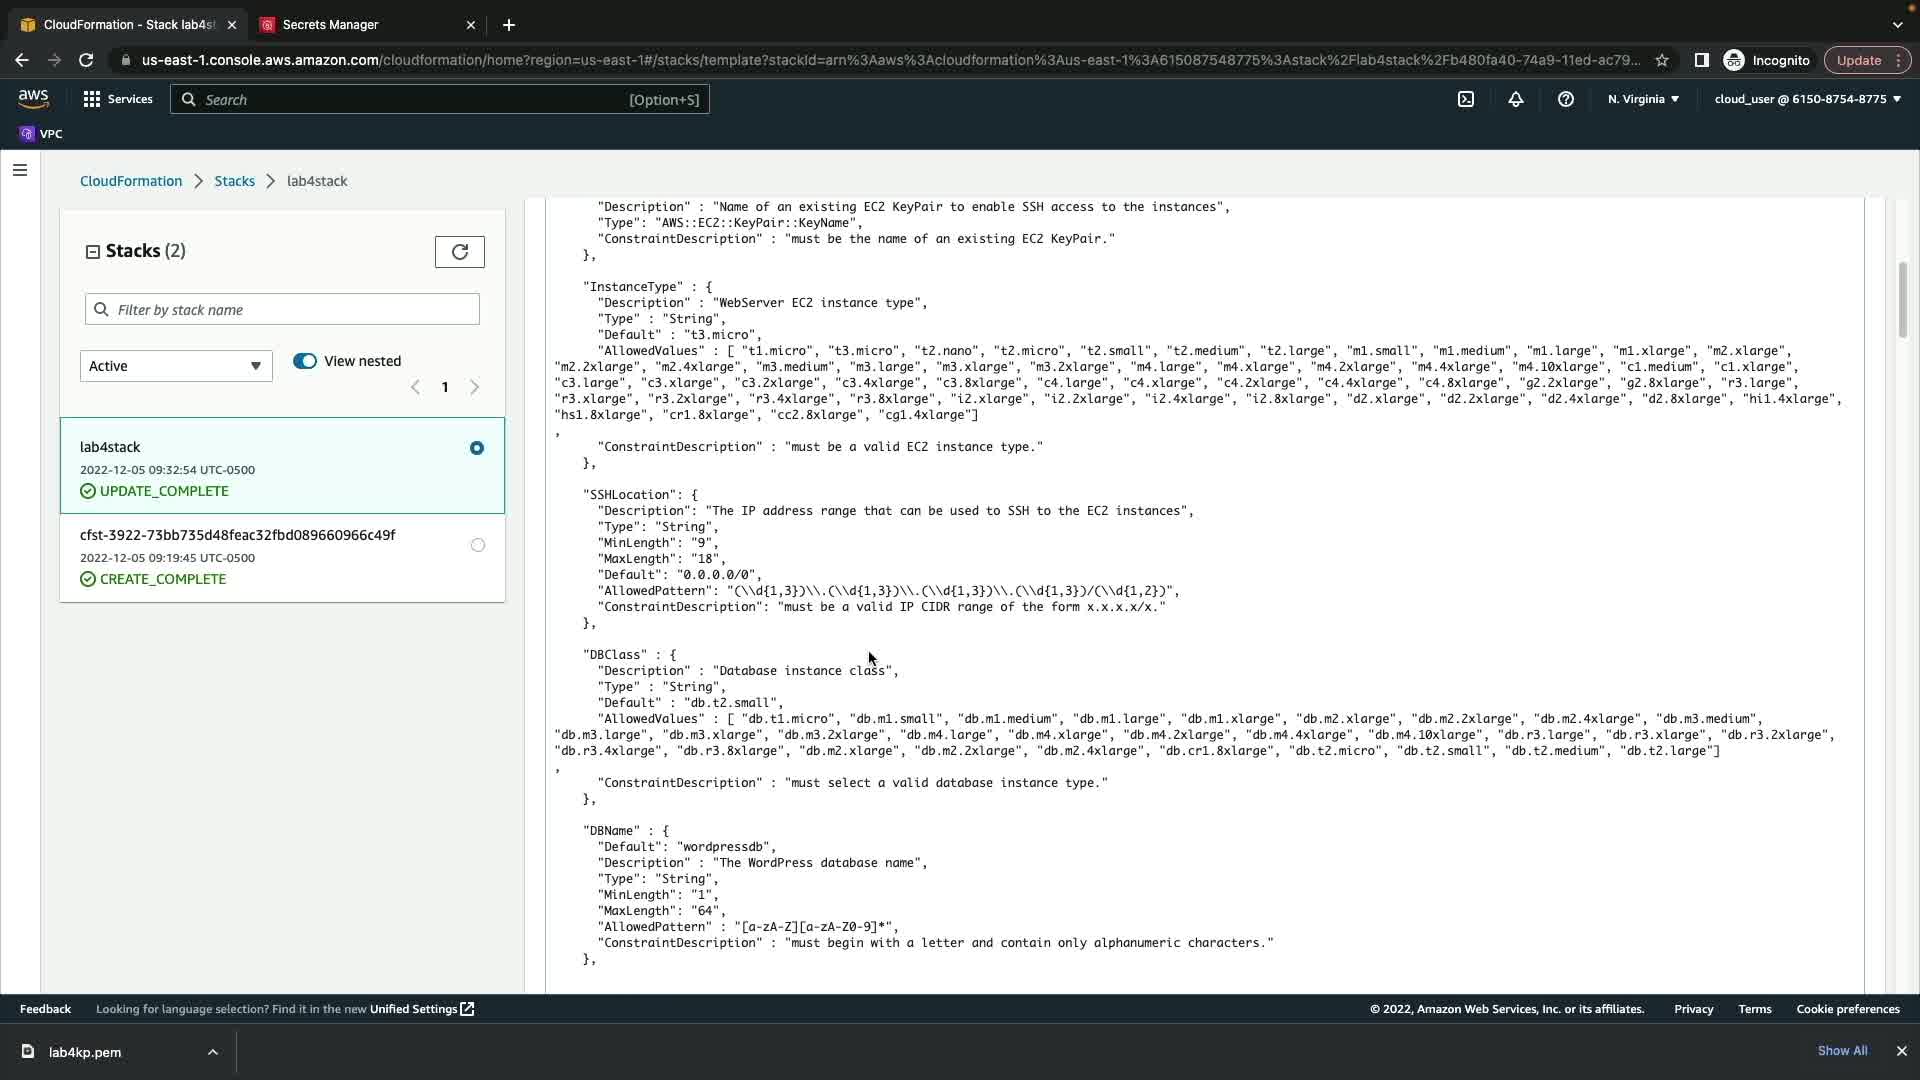Image resolution: width=1920 pixels, height=1080 pixels.
Task: Select the lab4stack radio button
Action: [477, 448]
